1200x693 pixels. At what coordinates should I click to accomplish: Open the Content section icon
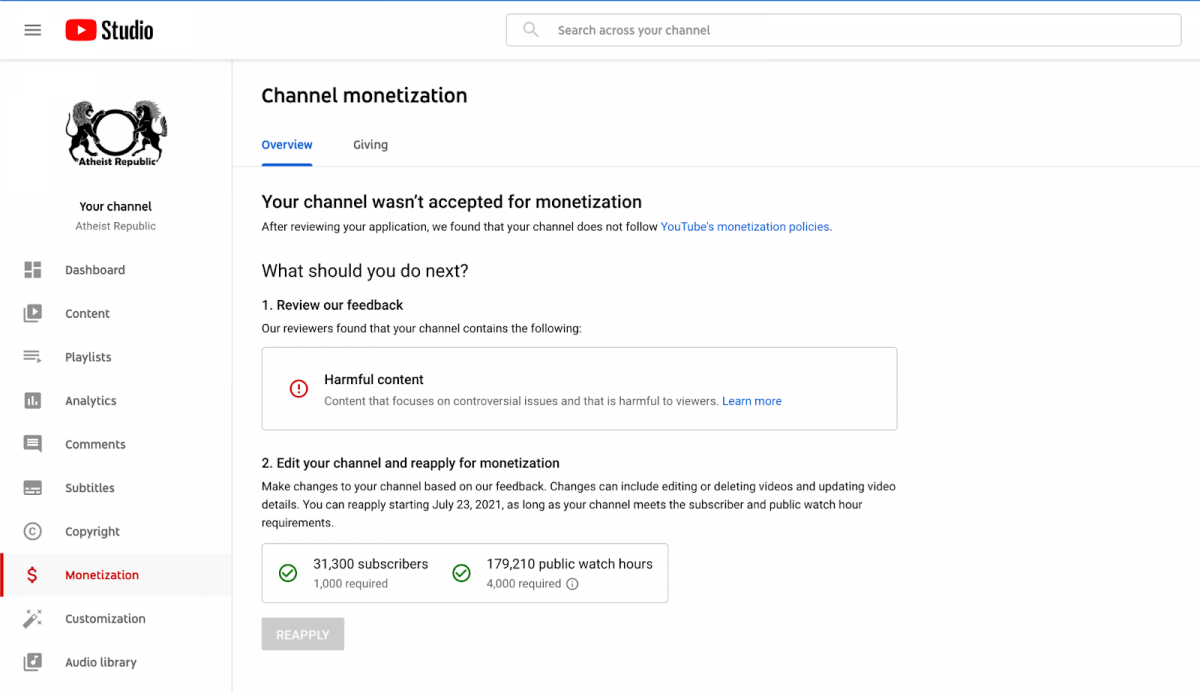33,313
